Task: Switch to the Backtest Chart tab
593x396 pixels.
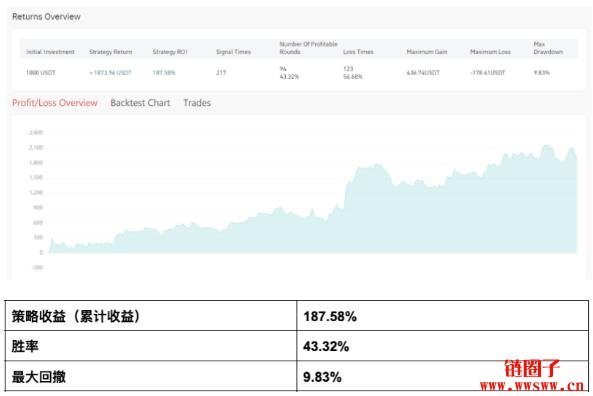Action: (140, 103)
